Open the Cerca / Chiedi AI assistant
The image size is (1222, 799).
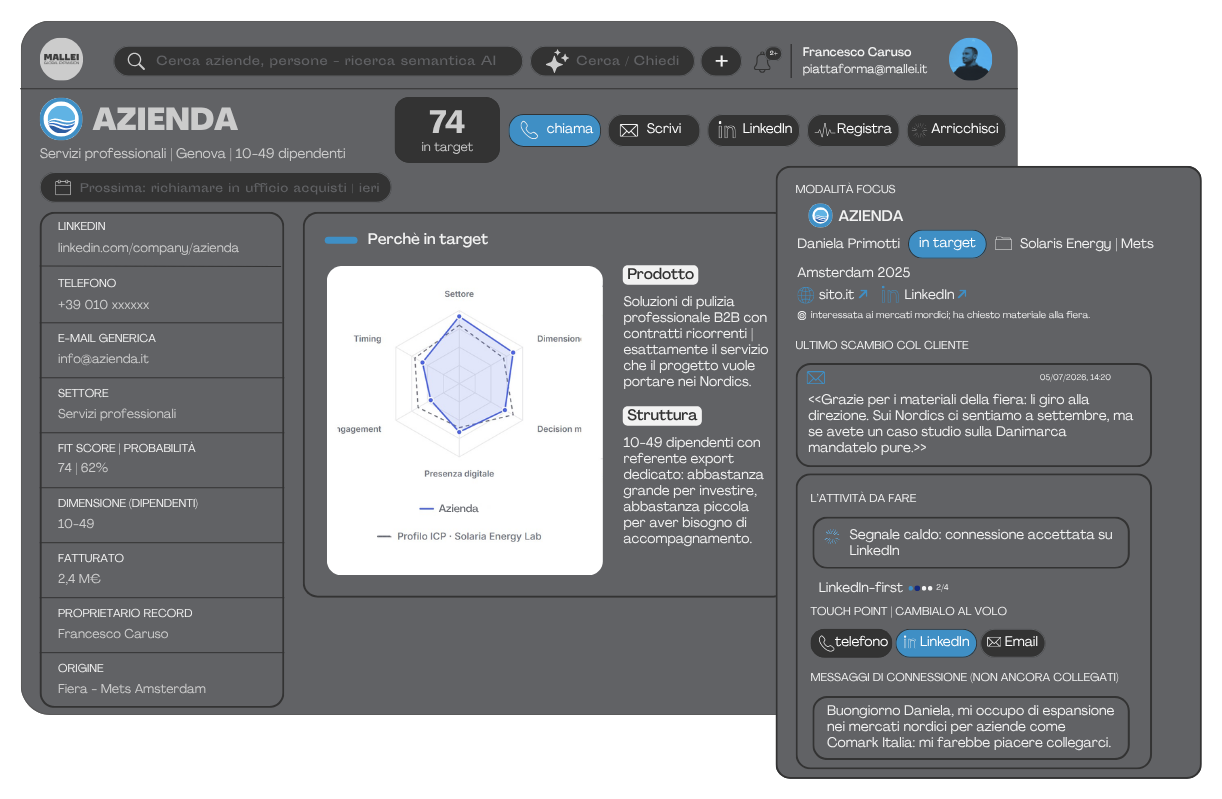pyautogui.click(x=613, y=61)
